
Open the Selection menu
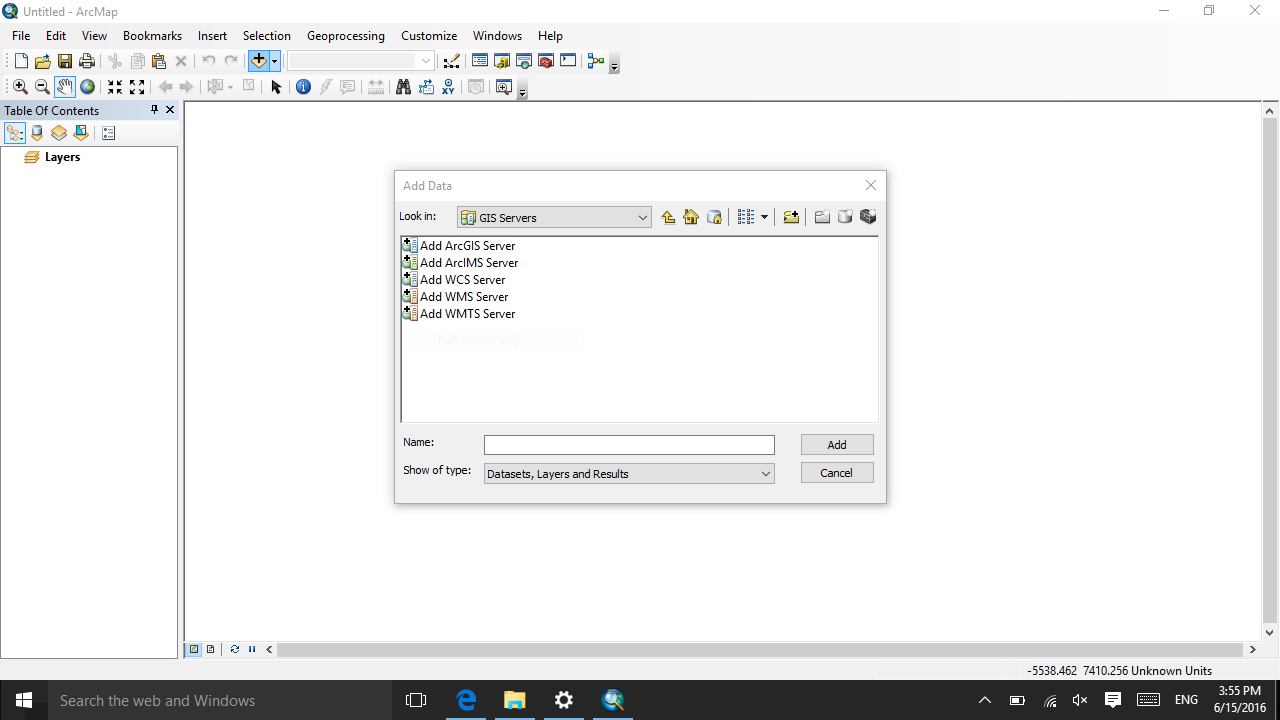coord(267,35)
